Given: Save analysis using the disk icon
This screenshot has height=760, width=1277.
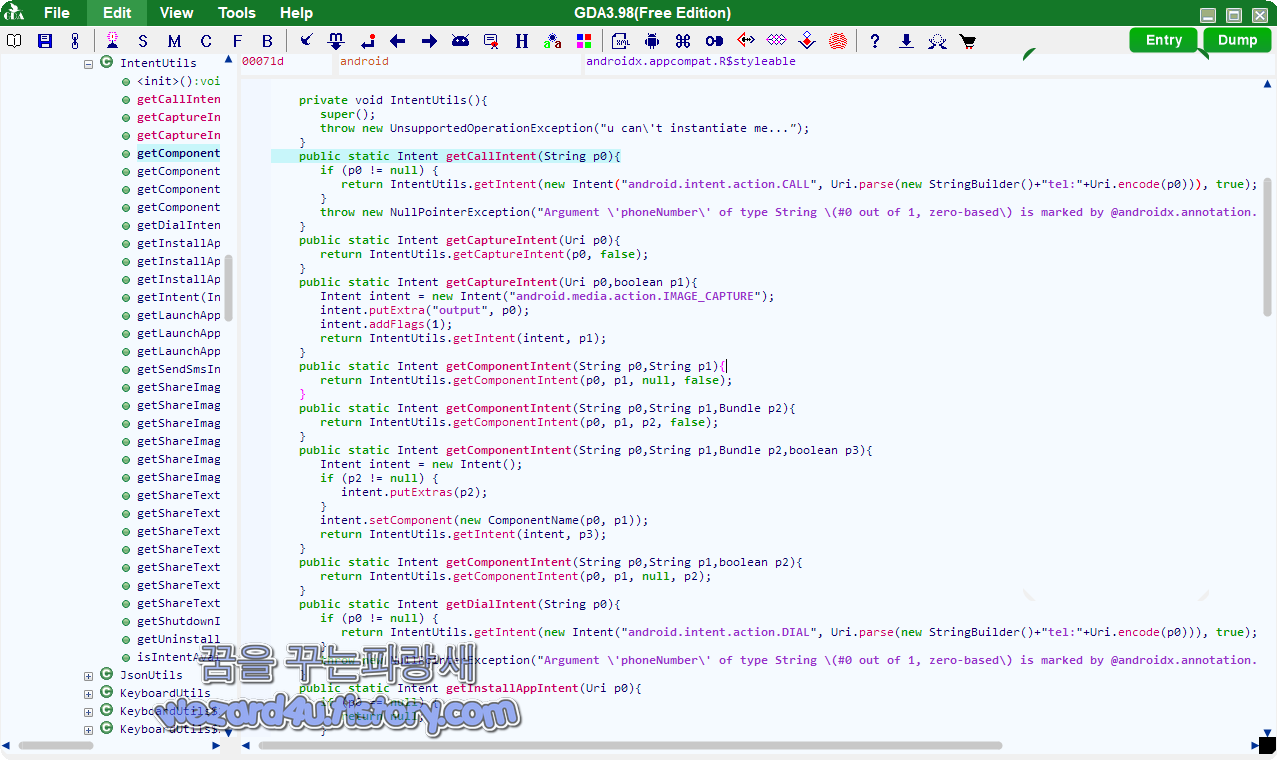Looking at the screenshot, I should pyautogui.click(x=44, y=41).
